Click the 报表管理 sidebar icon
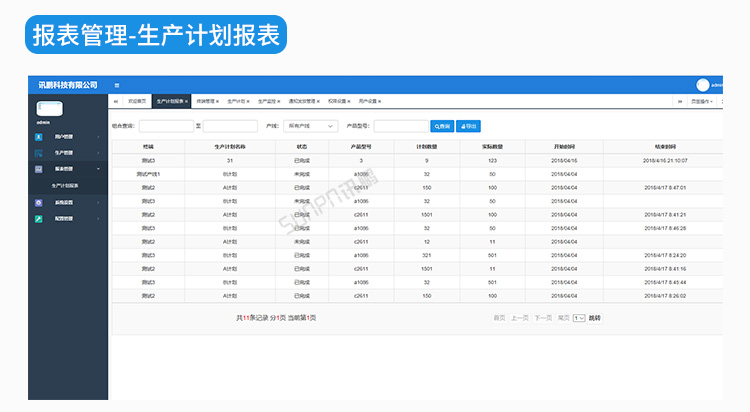Screen dimensions: 750x412 [x=38, y=169]
